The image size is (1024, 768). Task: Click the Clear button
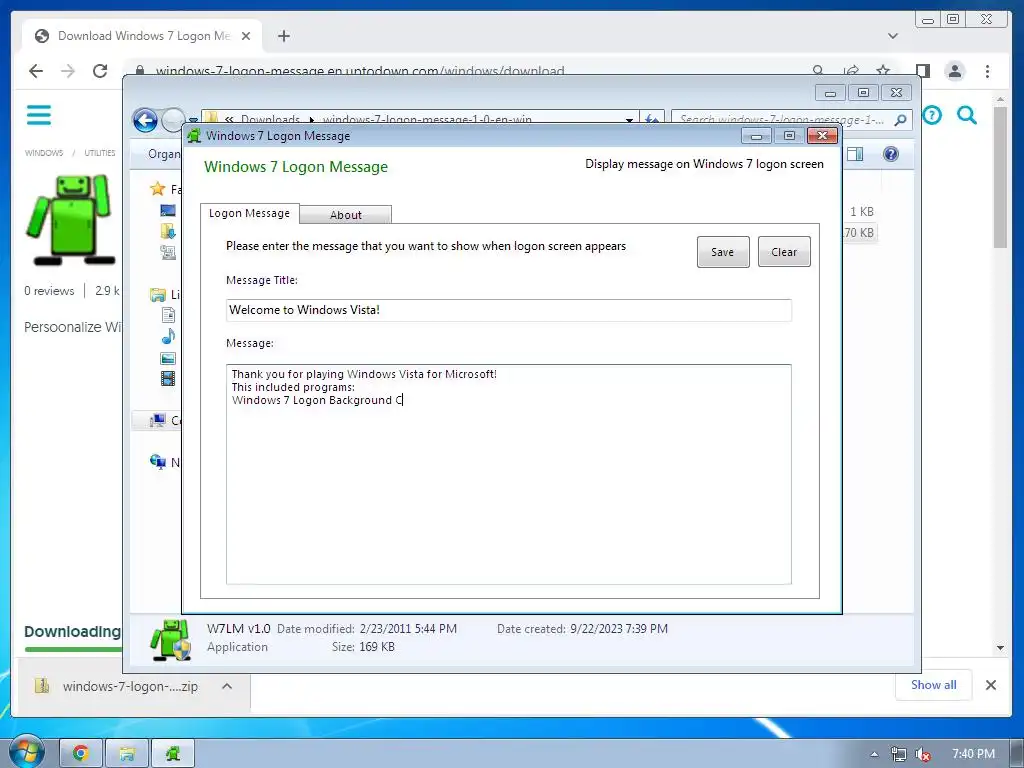coord(784,252)
